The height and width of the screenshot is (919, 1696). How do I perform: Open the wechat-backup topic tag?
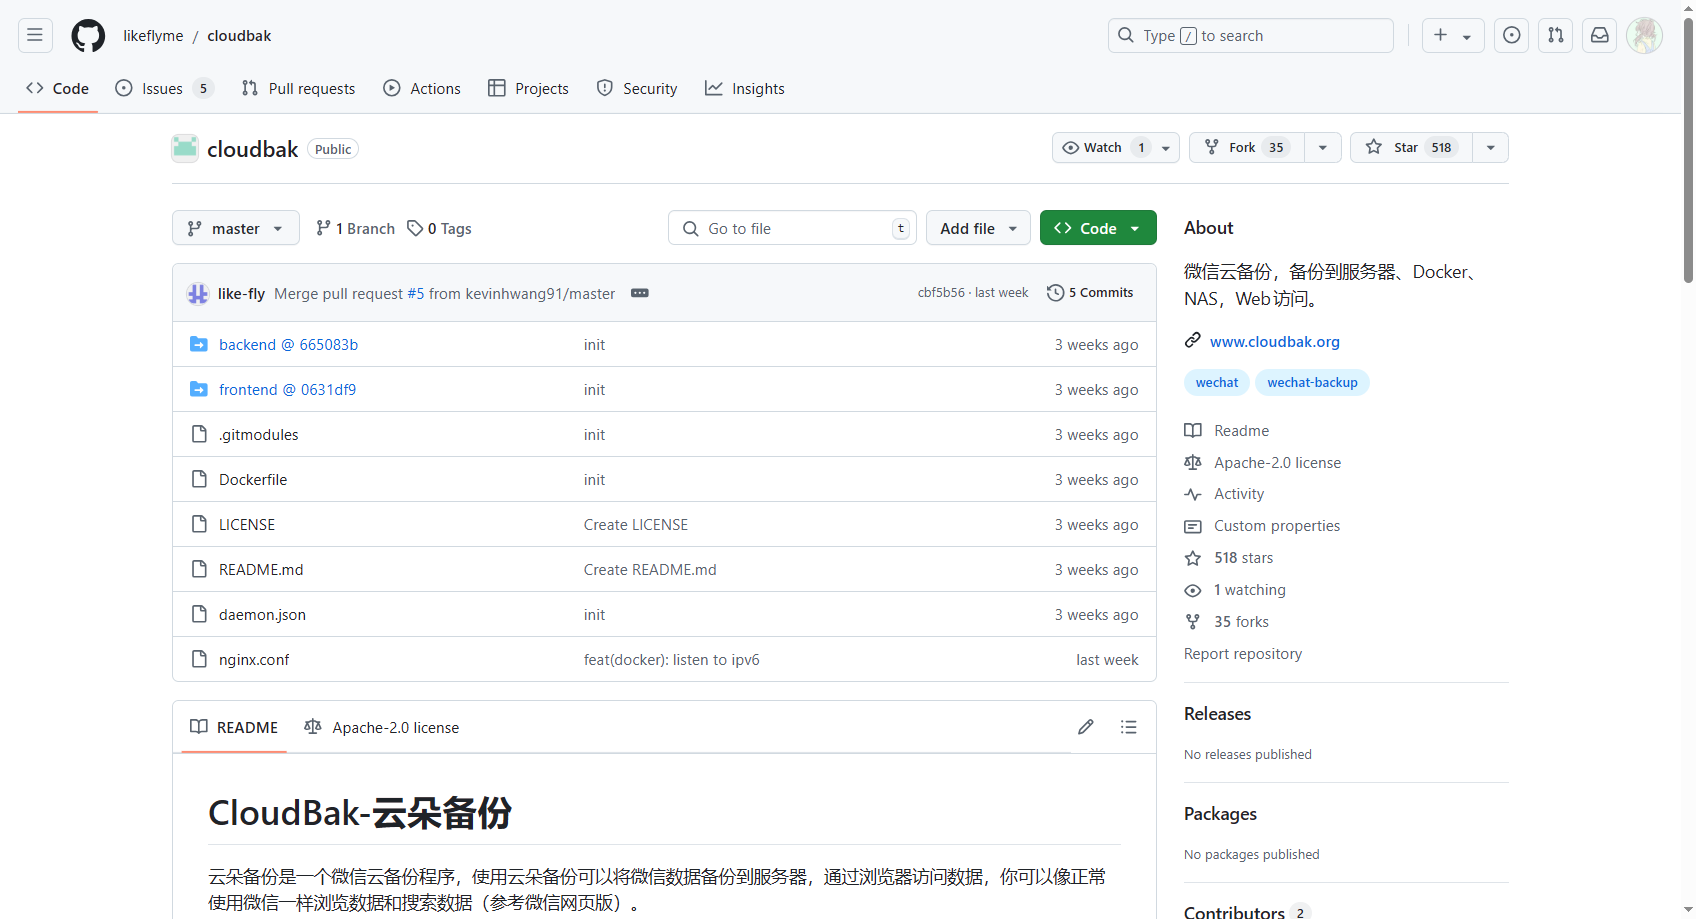(1312, 382)
